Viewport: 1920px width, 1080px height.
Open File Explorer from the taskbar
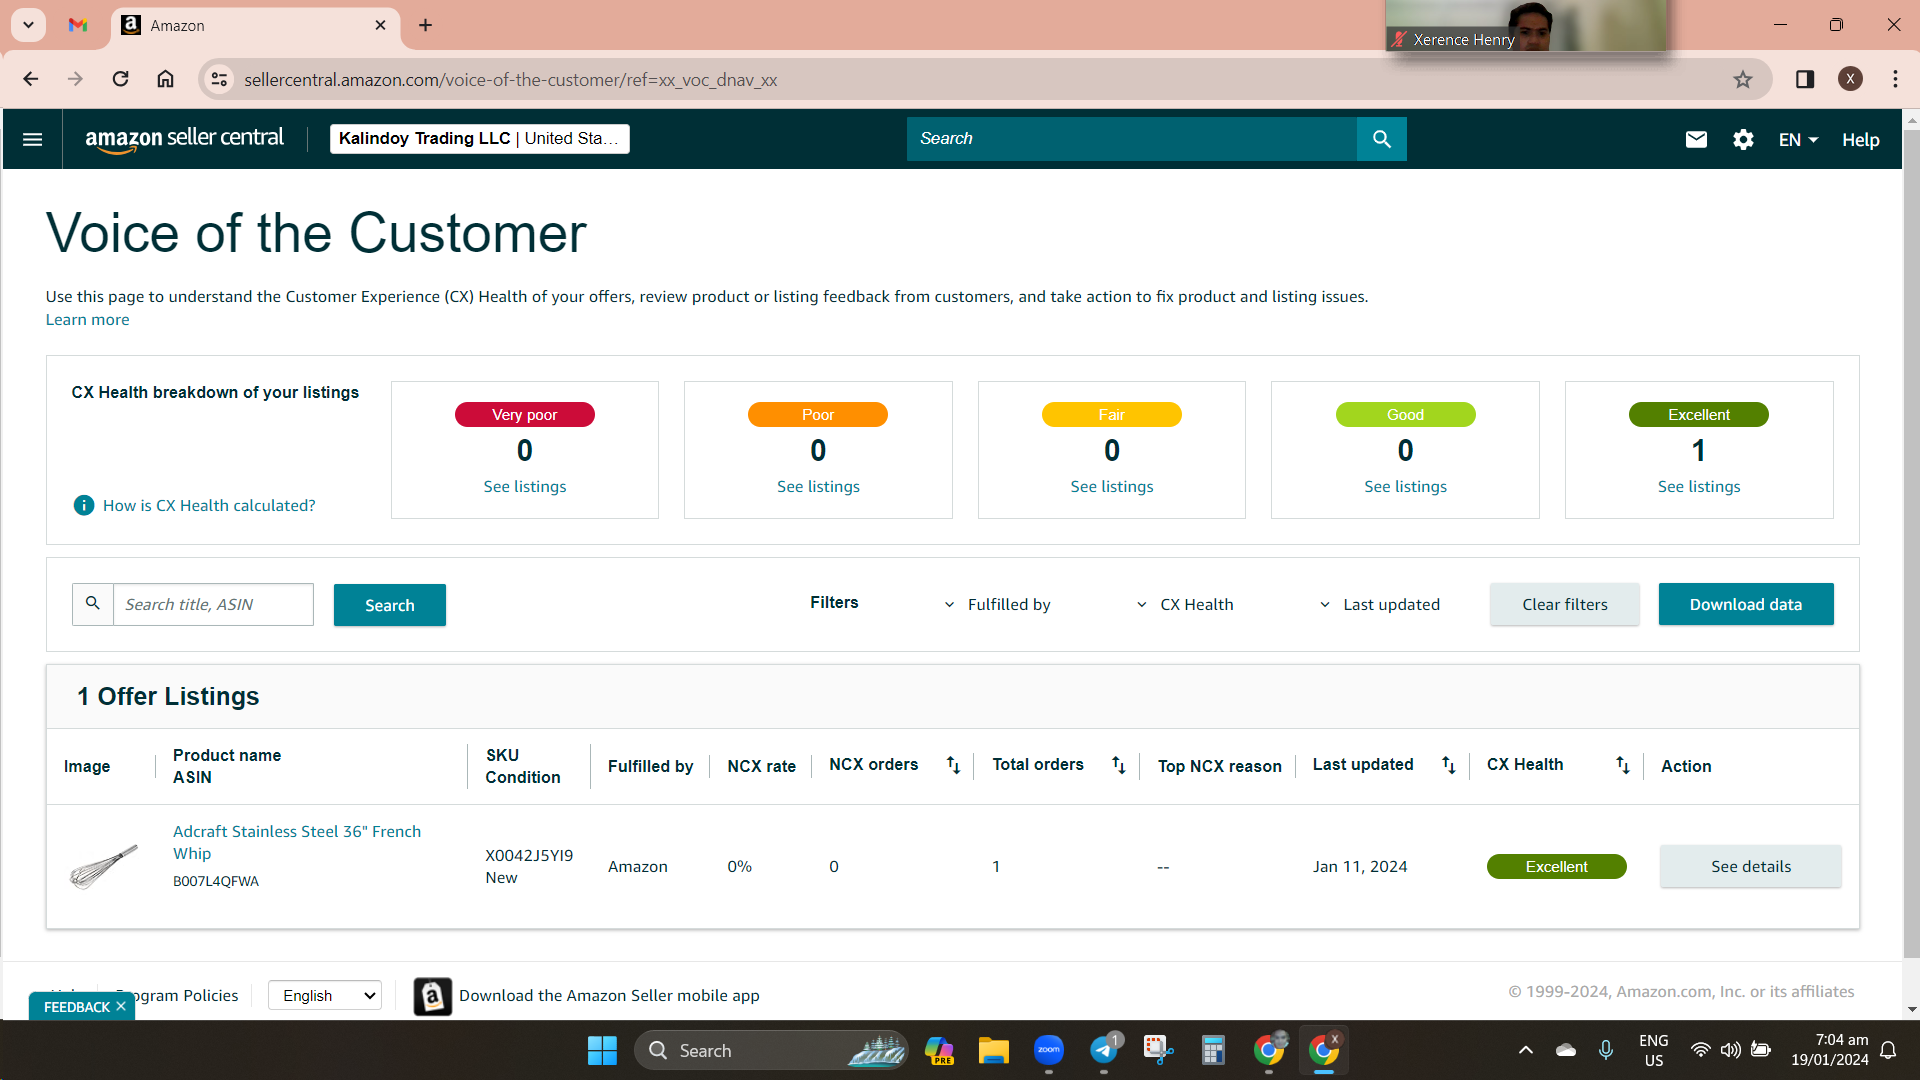993,1050
